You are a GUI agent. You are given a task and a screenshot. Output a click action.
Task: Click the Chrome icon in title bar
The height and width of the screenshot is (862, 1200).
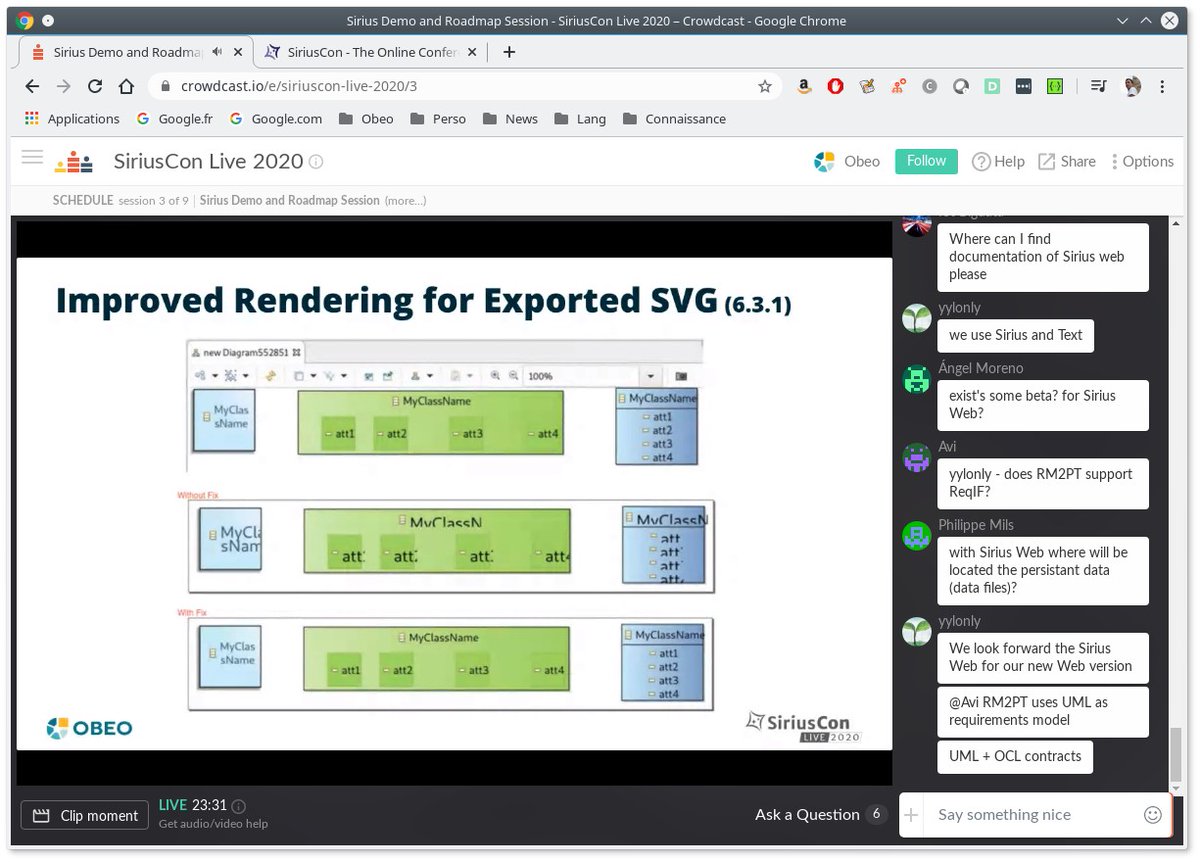(x=24, y=20)
